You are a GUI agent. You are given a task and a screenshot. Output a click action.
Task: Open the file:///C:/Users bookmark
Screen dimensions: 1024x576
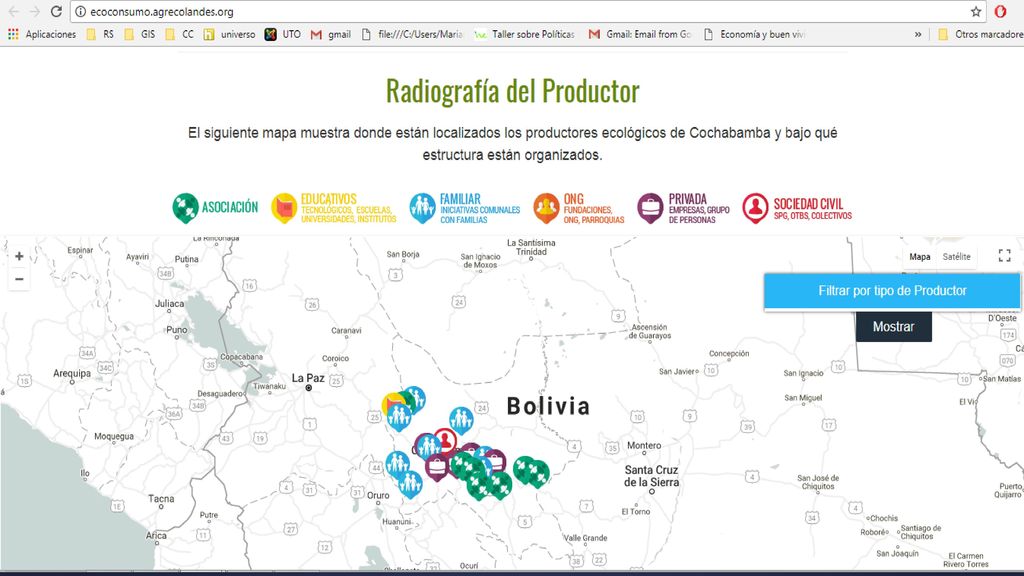click(x=412, y=35)
